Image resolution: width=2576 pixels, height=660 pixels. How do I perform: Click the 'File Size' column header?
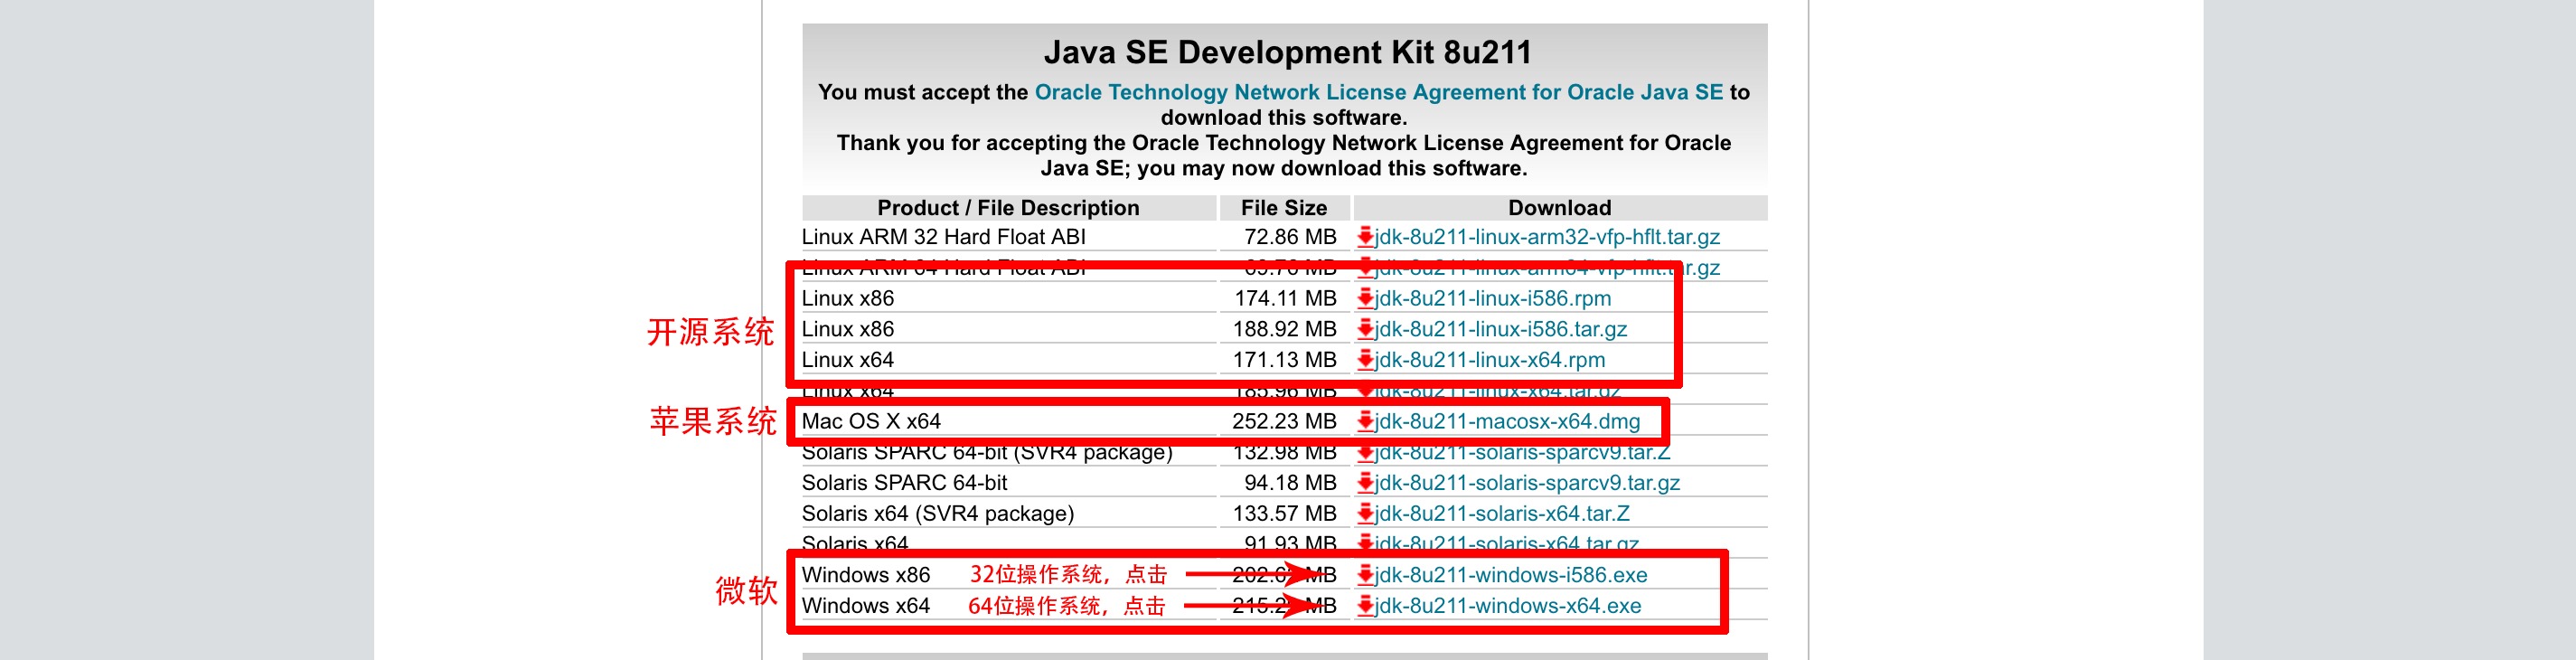pos(1284,208)
